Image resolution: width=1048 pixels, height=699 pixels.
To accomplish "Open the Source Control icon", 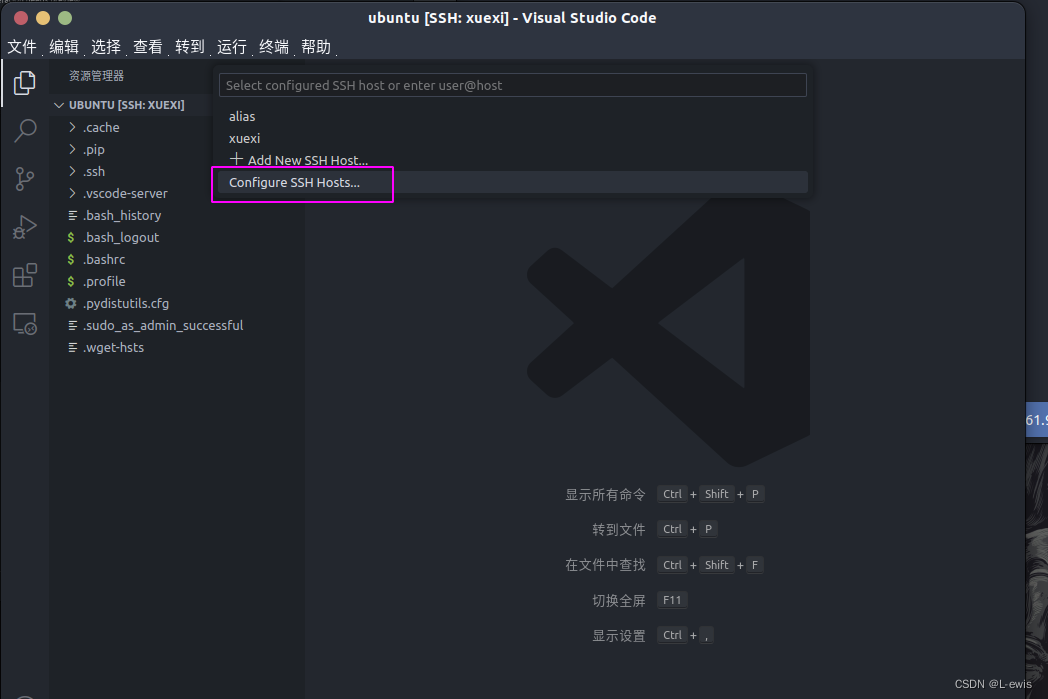I will tap(25, 179).
